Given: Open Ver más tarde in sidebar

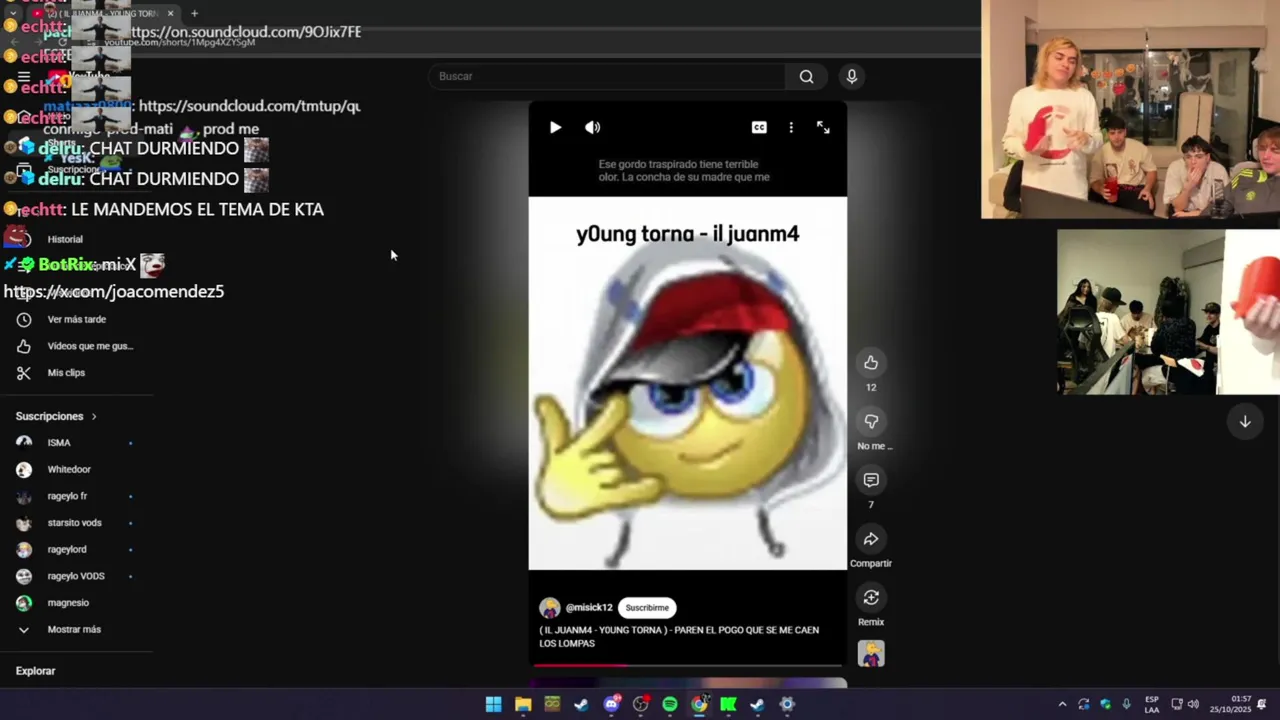Looking at the screenshot, I should pos(76,319).
